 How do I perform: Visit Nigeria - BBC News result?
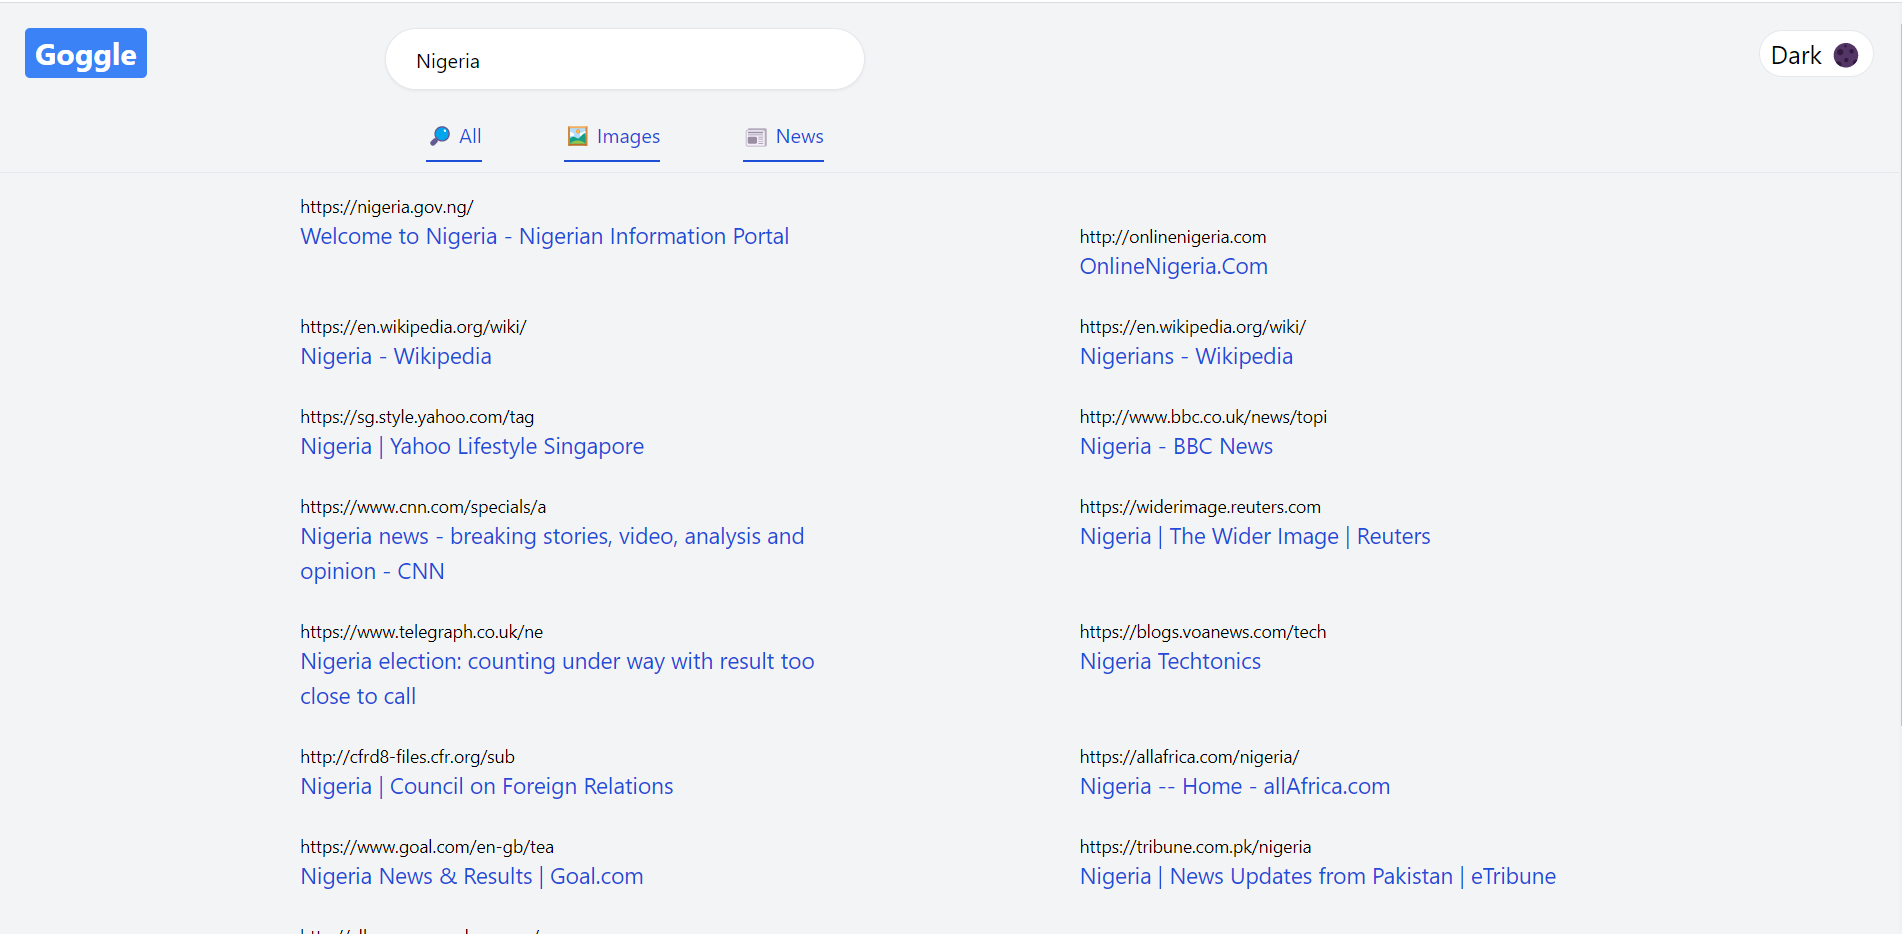coord(1175,447)
